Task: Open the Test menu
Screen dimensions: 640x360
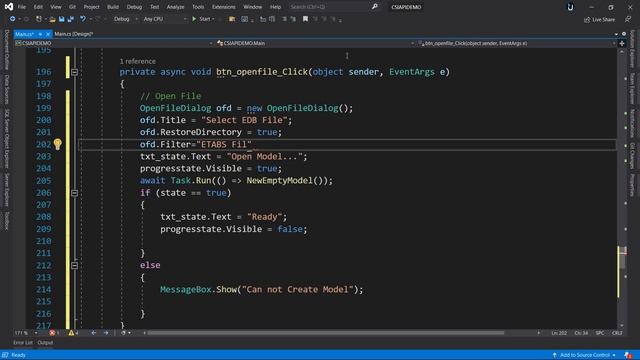Action: (154, 7)
